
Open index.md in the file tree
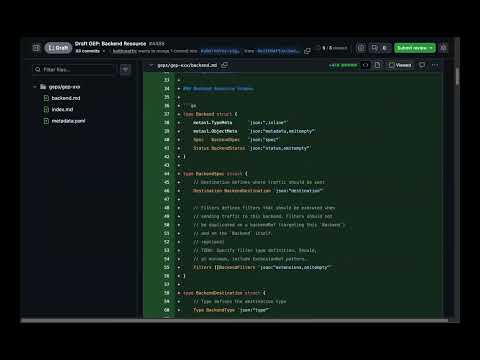pyautogui.click(x=62, y=109)
